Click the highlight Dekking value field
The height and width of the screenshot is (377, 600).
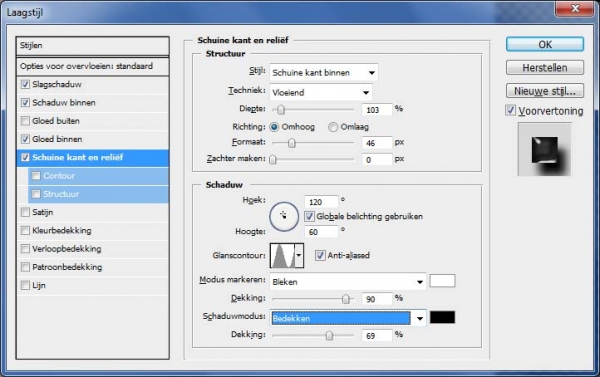pos(377,299)
